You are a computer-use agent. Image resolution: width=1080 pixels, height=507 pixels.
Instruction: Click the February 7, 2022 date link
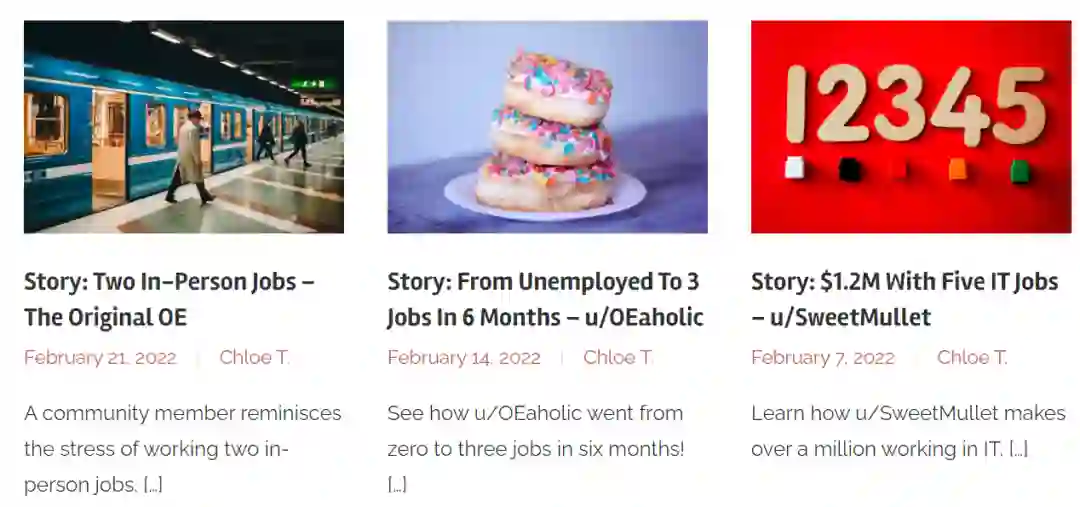point(823,358)
